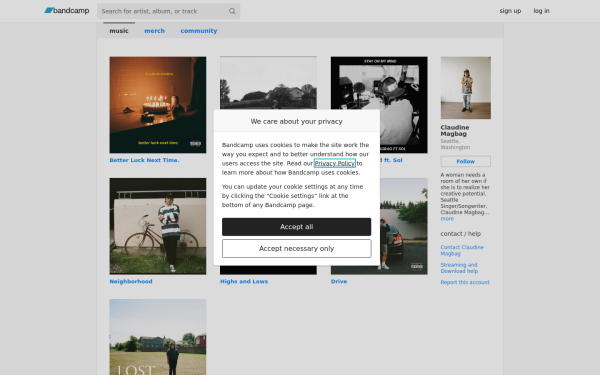The height and width of the screenshot is (375, 600).
Task: Open the Neighborhood album cover
Action: pos(158,226)
